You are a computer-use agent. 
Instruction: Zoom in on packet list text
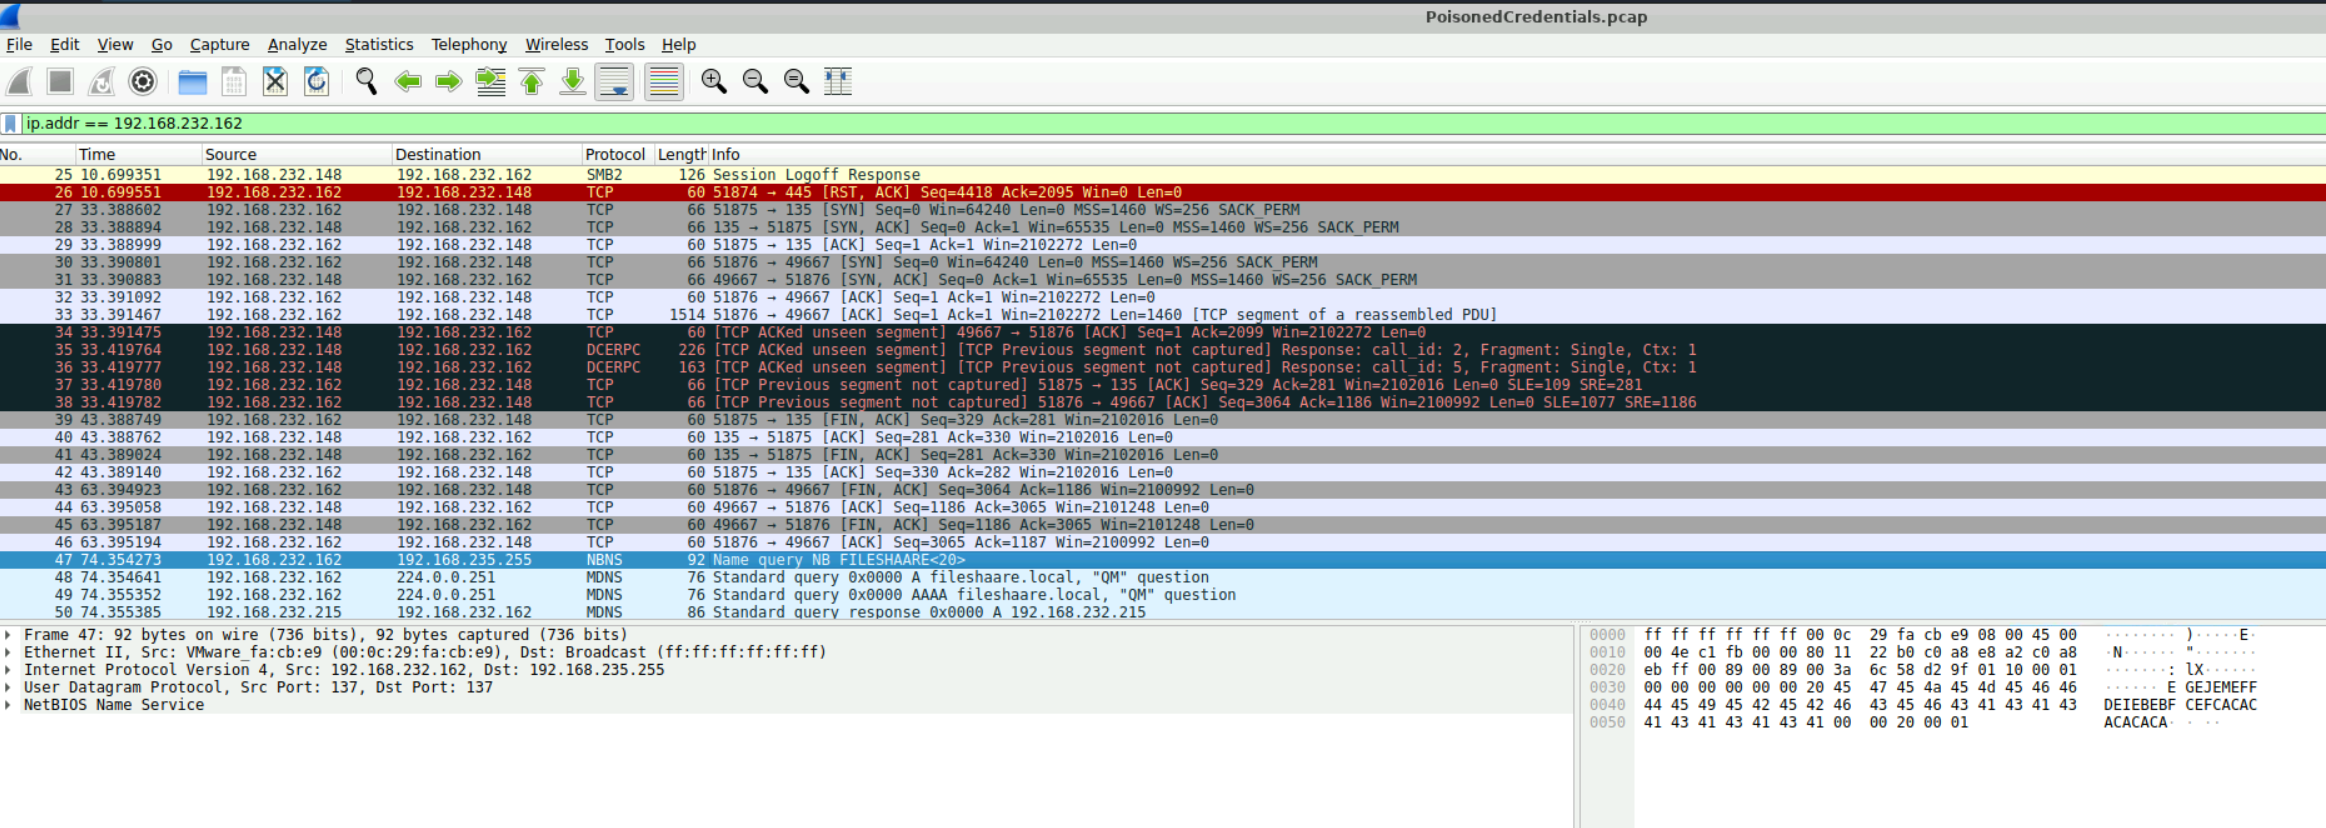(x=713, y=81)
